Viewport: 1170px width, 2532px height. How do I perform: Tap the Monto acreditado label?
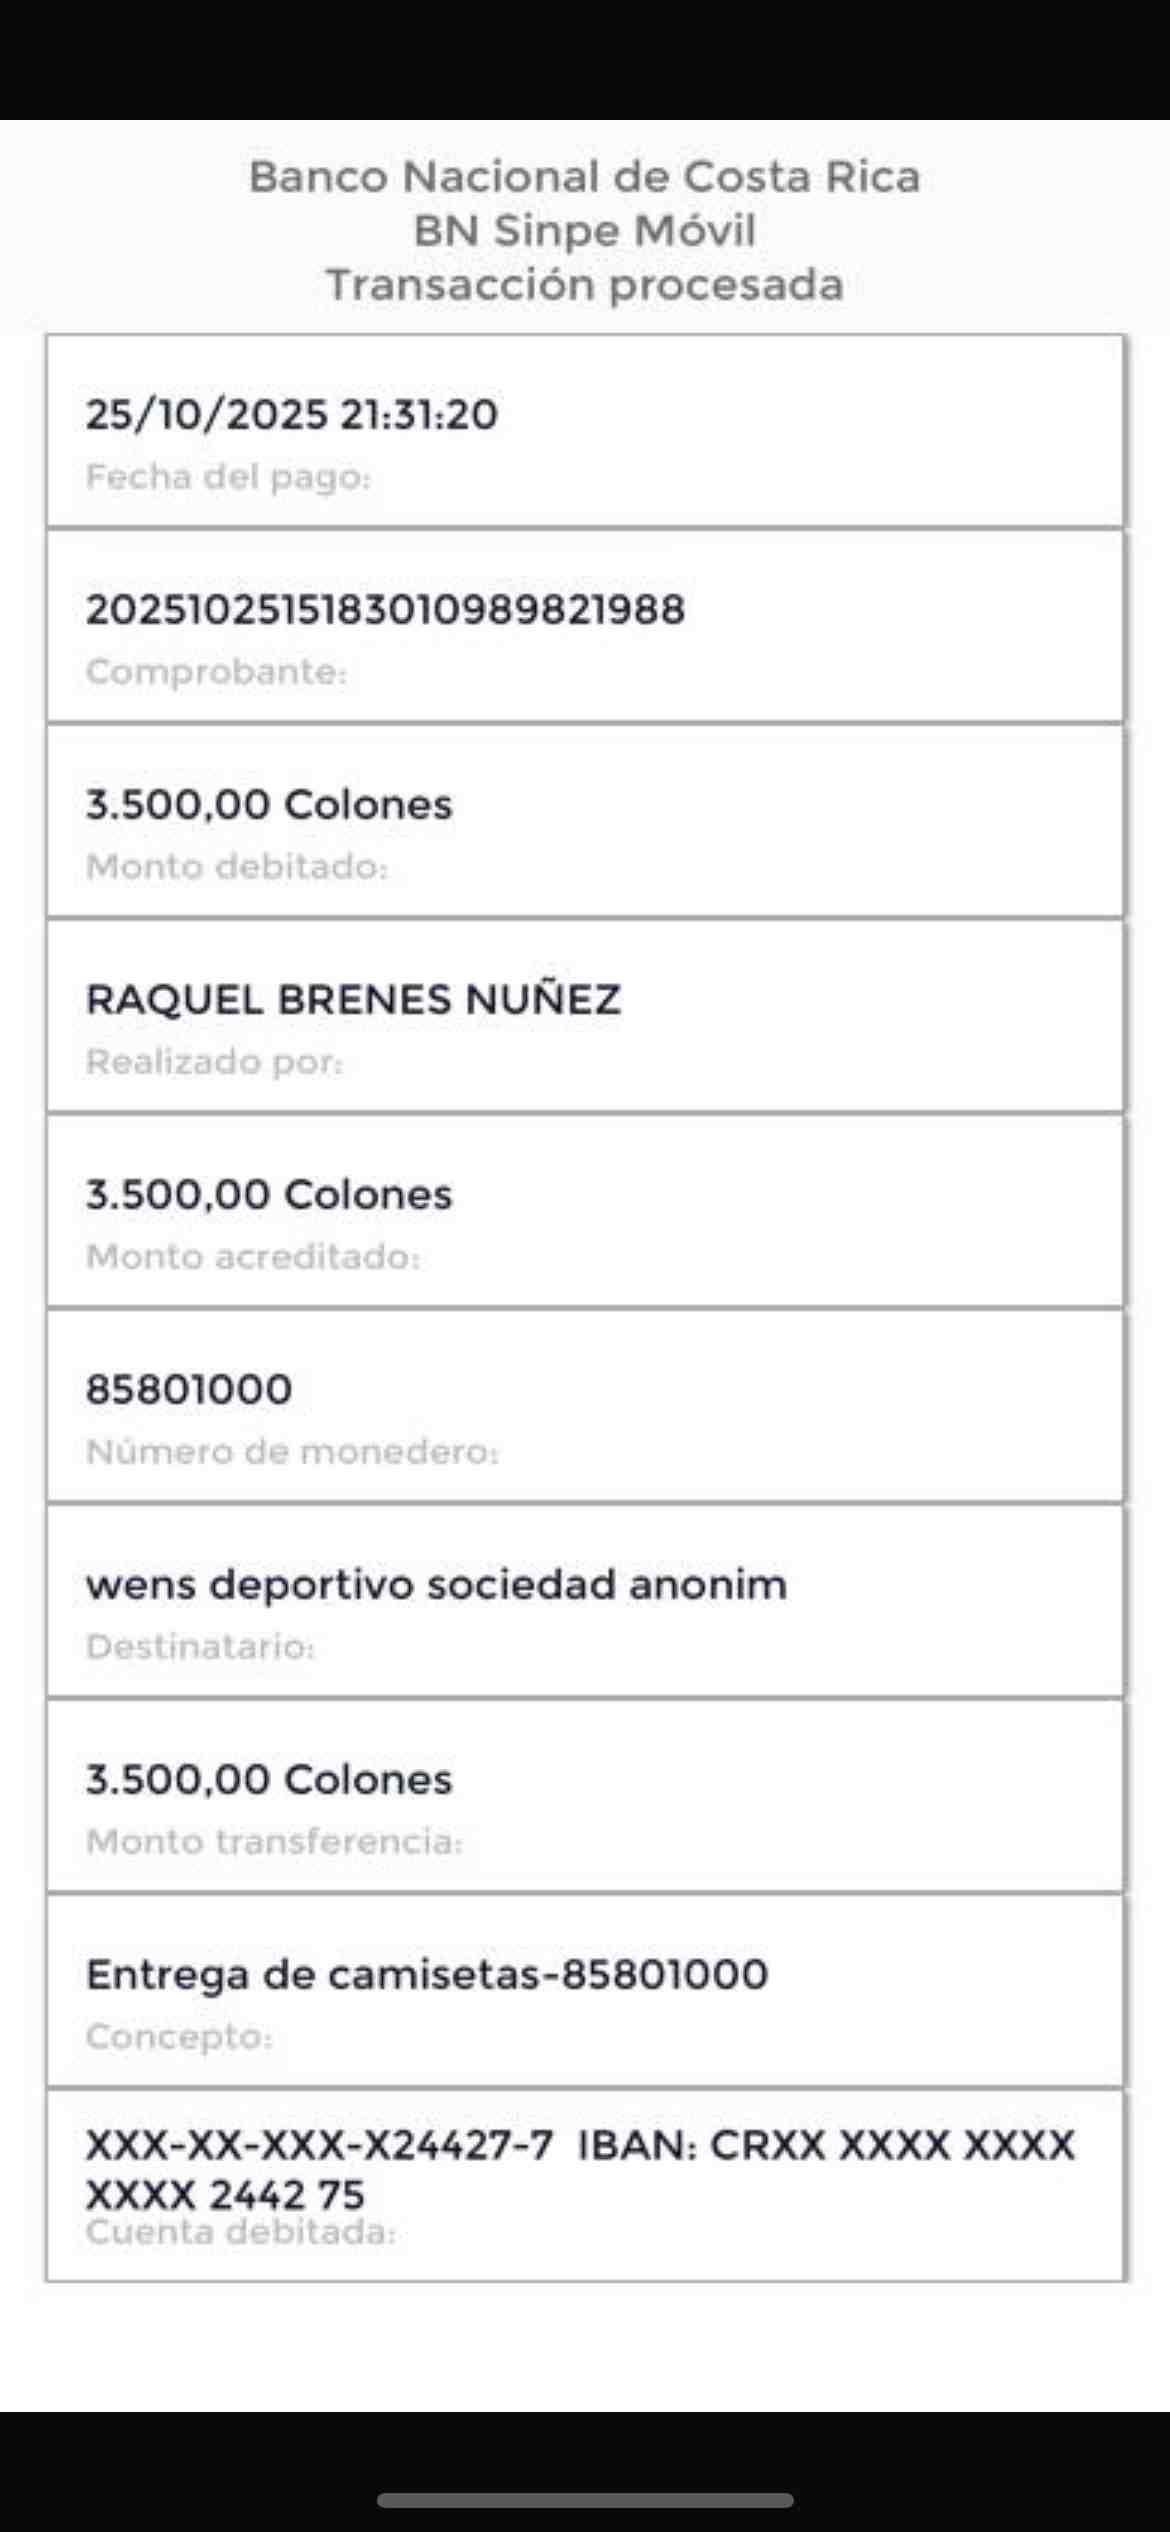point(253,1257)
